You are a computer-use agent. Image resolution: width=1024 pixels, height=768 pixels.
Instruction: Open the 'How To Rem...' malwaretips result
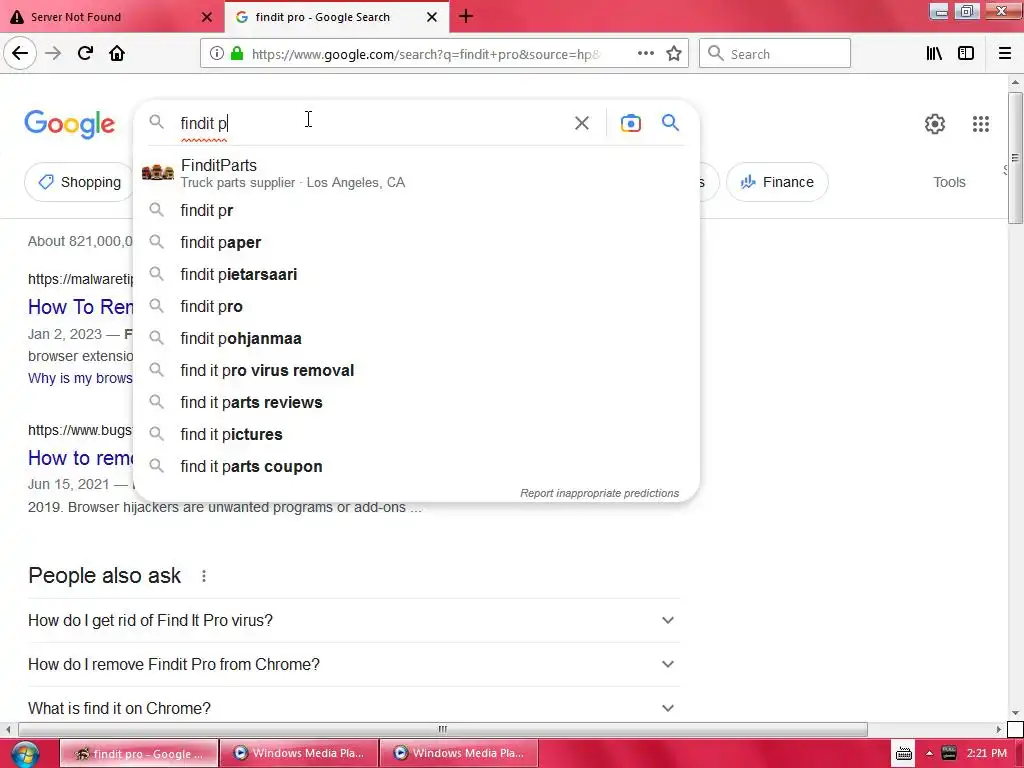click(80, 307)
